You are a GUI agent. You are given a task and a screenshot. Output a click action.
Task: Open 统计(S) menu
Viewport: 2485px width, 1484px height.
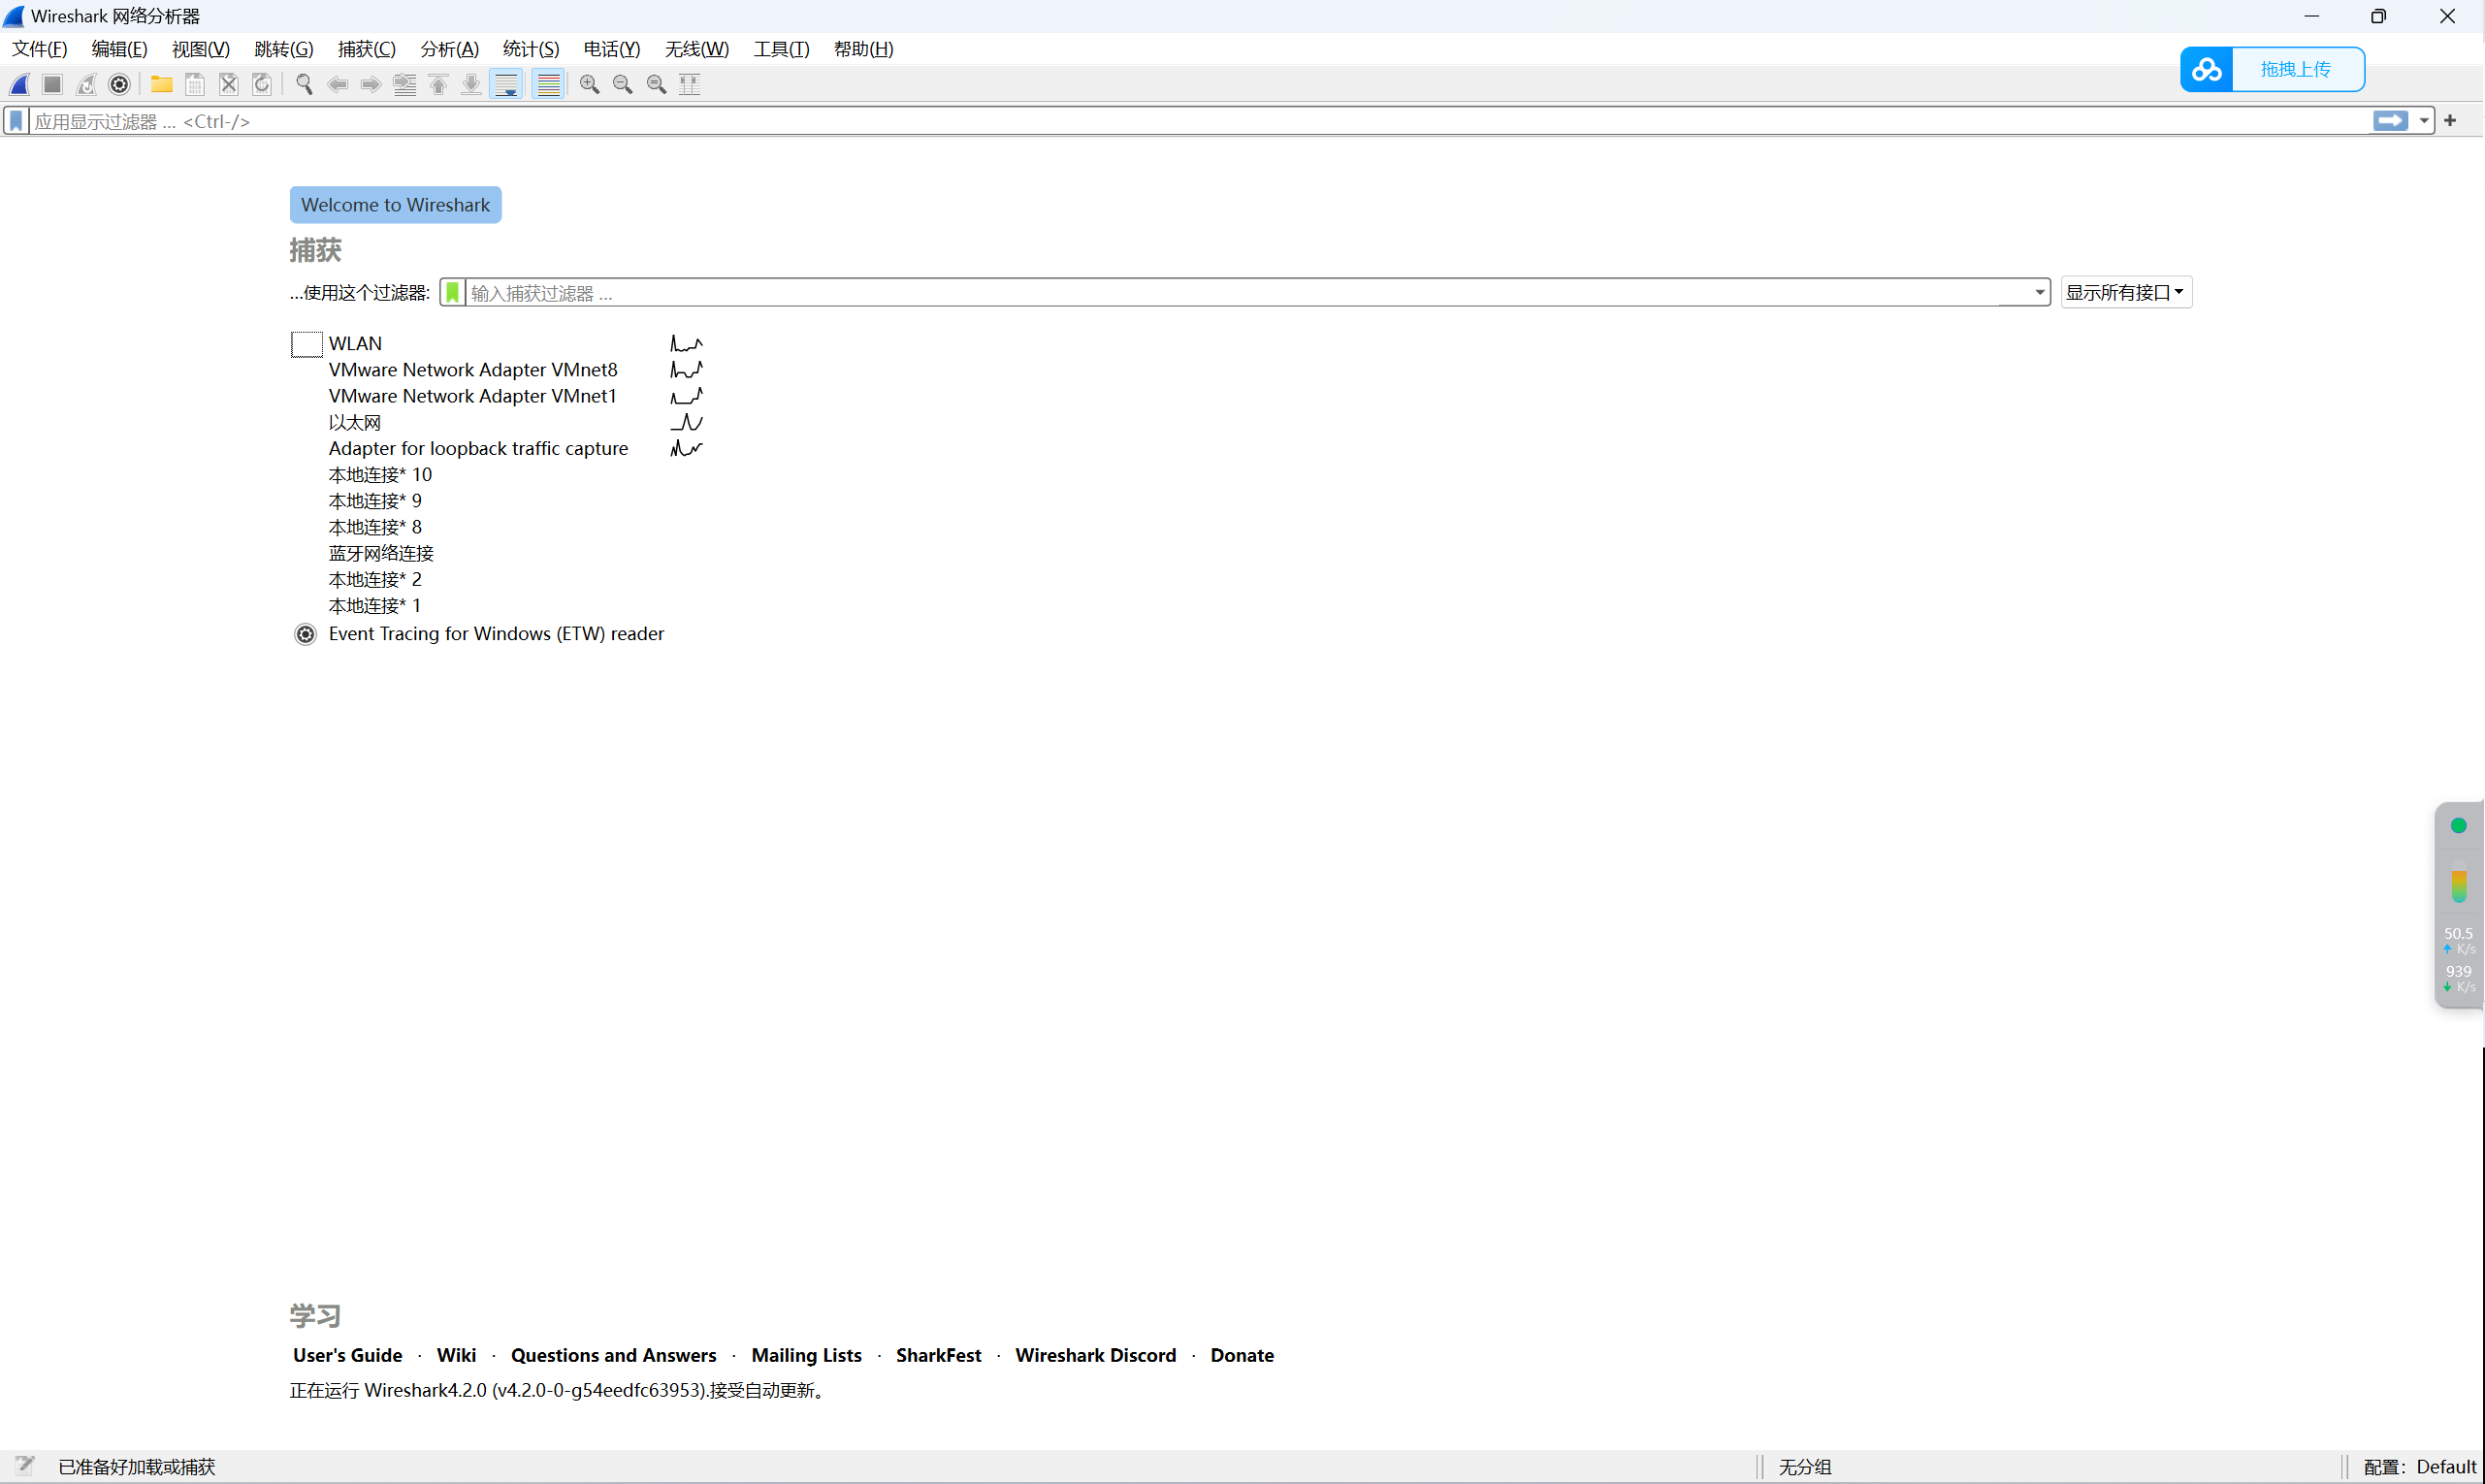click(x=530, y=49)
